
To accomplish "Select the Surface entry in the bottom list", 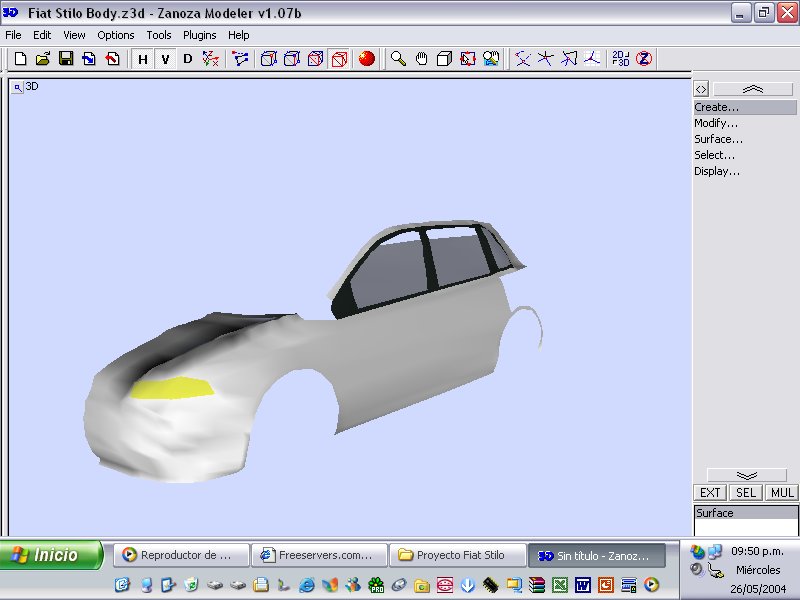I will [746, 513].
